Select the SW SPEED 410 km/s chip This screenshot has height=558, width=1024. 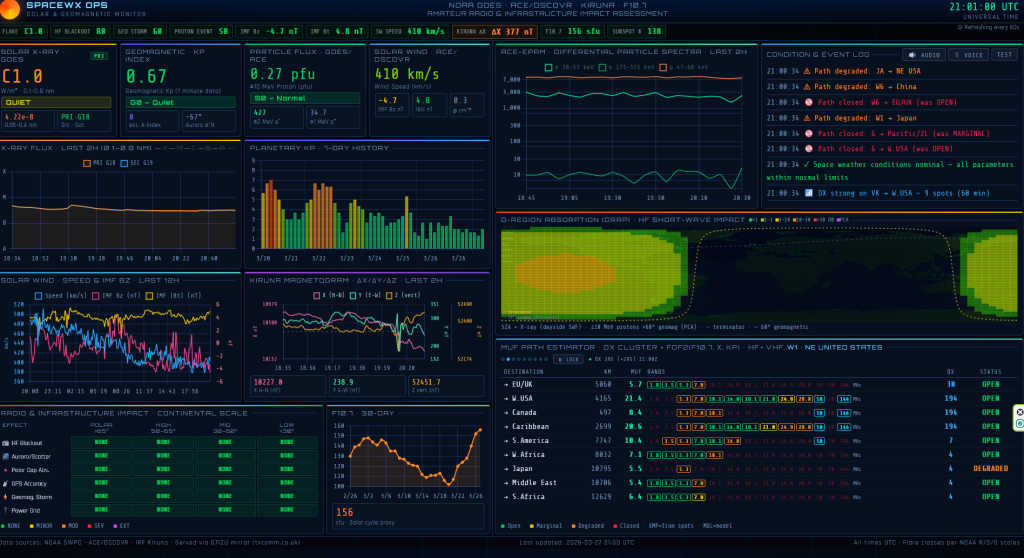[410, 32]
